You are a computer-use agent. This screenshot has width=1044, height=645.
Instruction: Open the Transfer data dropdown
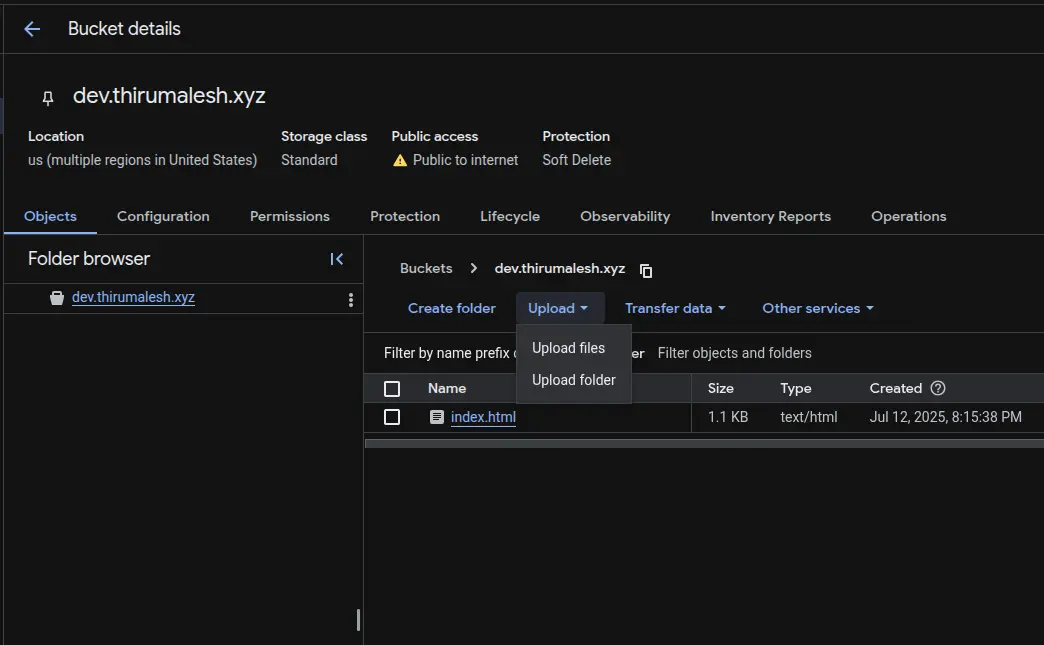[674, 308]
